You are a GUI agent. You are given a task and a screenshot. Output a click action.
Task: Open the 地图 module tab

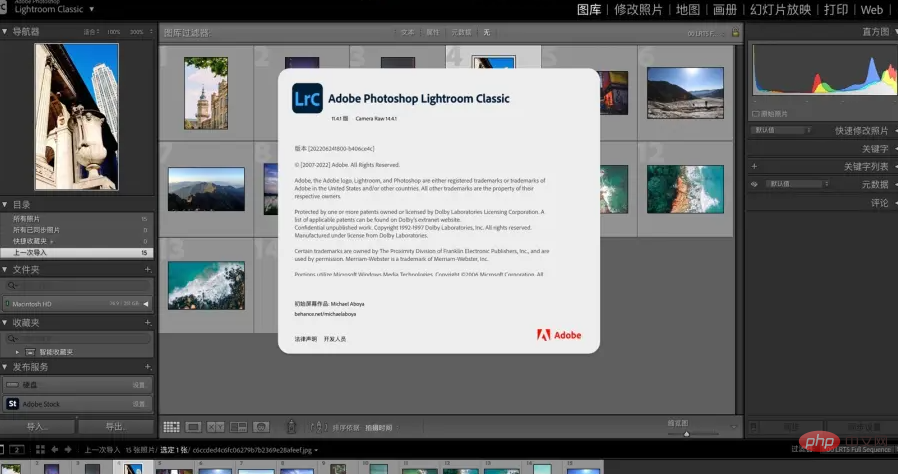click(688, 10)
